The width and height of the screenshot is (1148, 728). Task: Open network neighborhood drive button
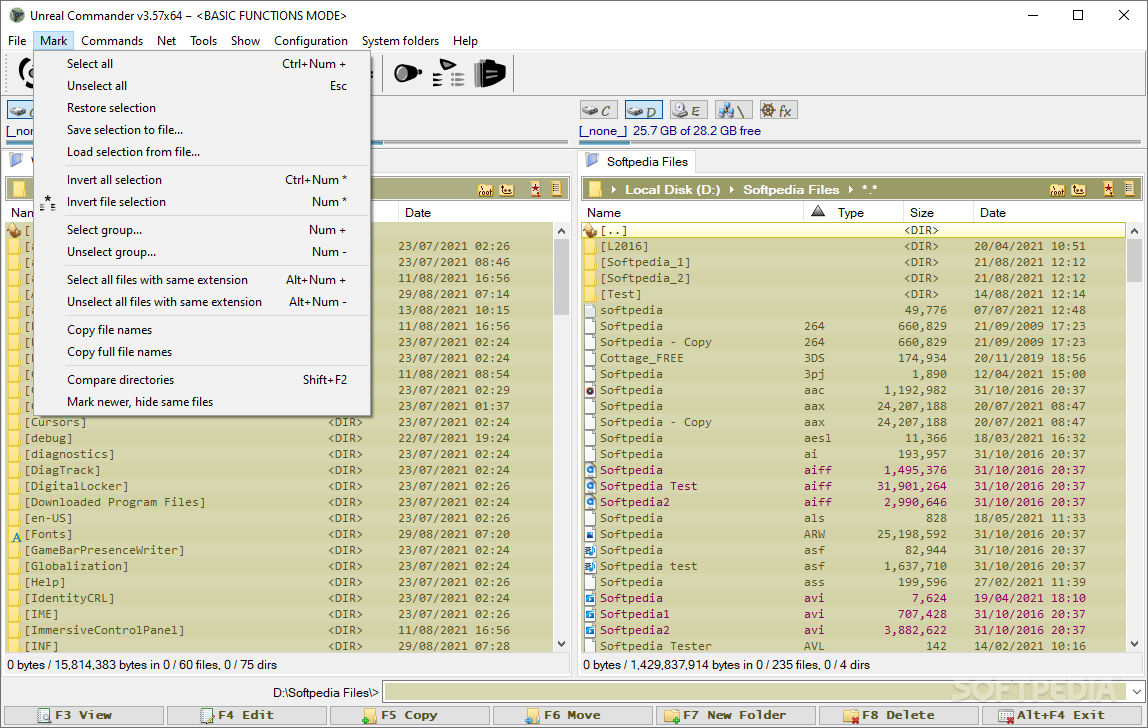coord(734,110)
